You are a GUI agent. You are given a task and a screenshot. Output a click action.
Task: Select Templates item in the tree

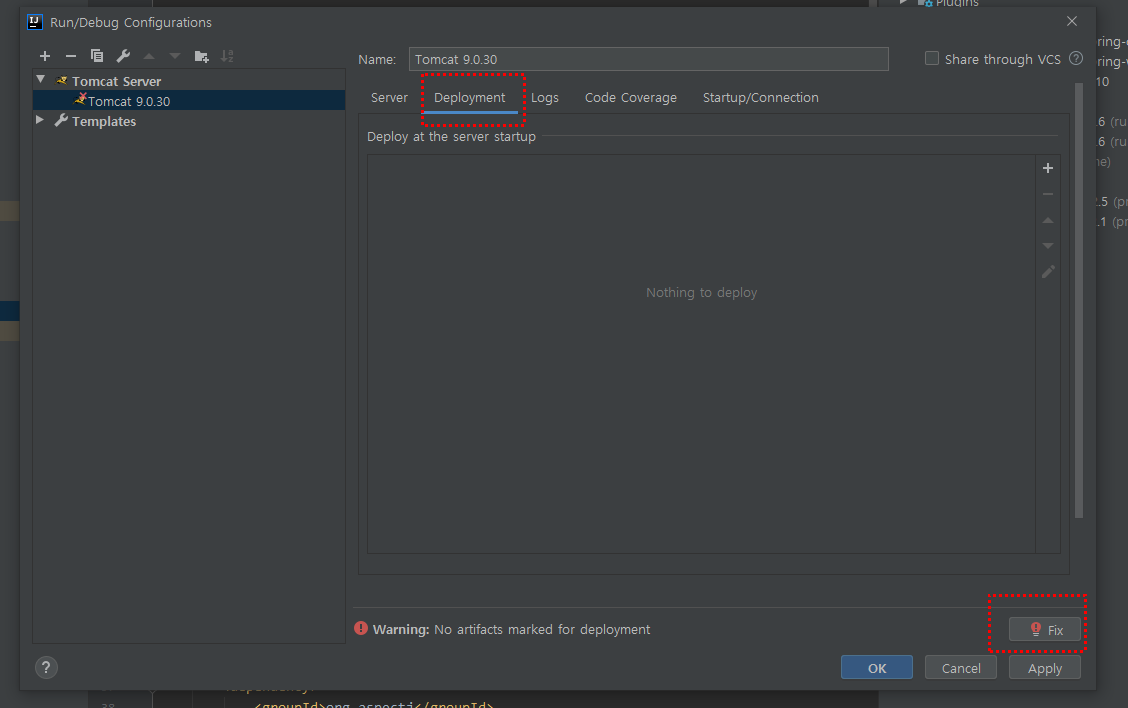[104, 122]
